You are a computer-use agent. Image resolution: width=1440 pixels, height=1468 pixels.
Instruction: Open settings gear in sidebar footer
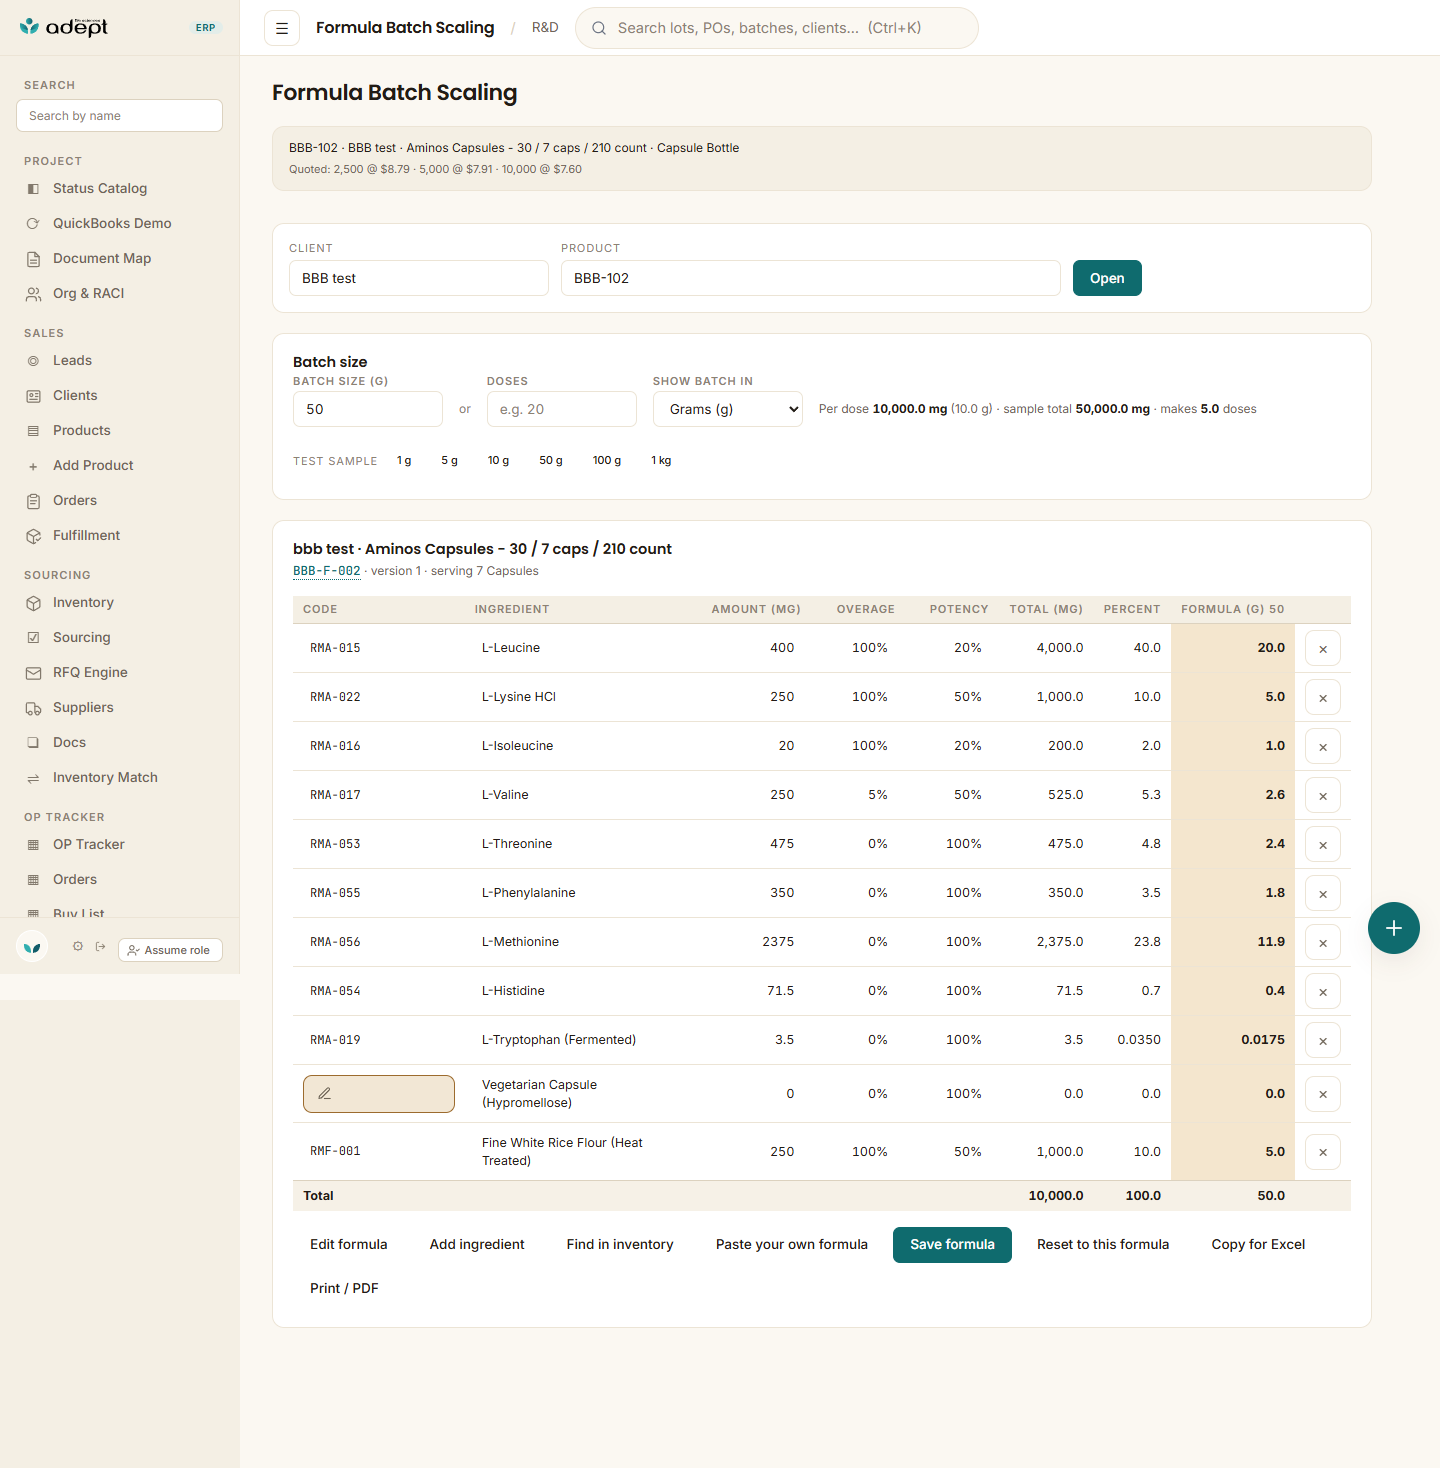[x=78, y=946]
